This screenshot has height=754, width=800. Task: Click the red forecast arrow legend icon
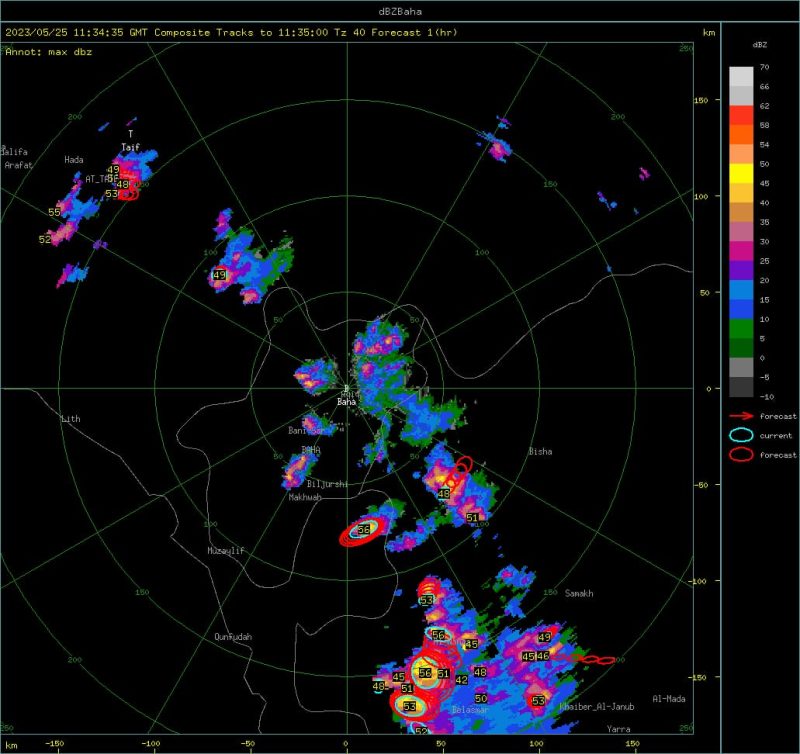click(x=741, y=416)
